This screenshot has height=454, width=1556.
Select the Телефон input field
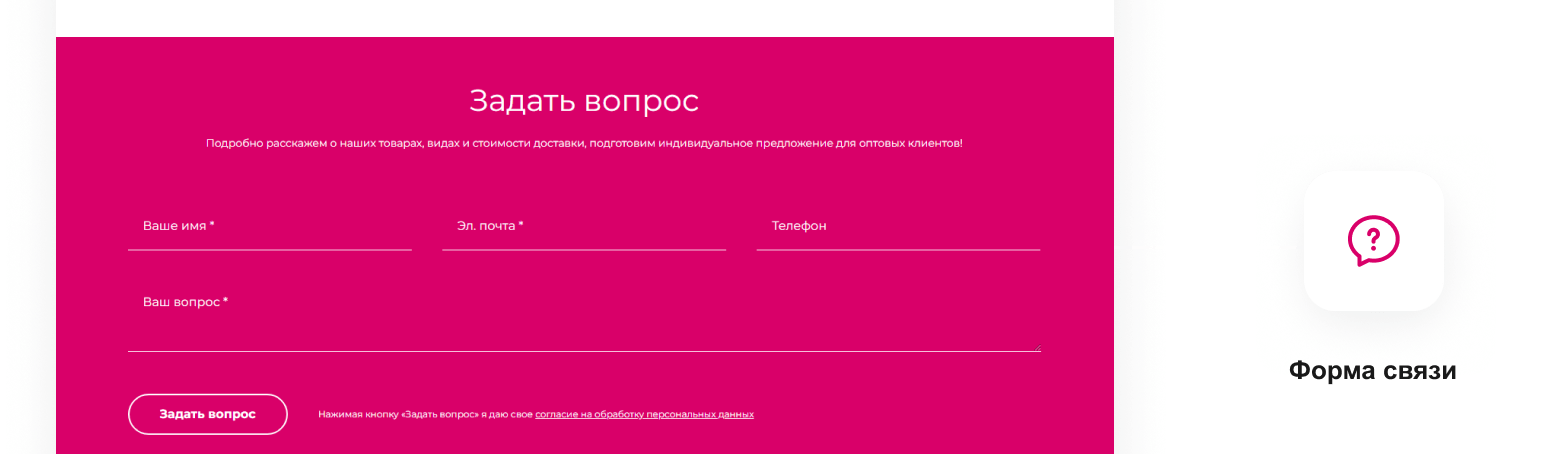pyautogui.click(x=897, y=227)
